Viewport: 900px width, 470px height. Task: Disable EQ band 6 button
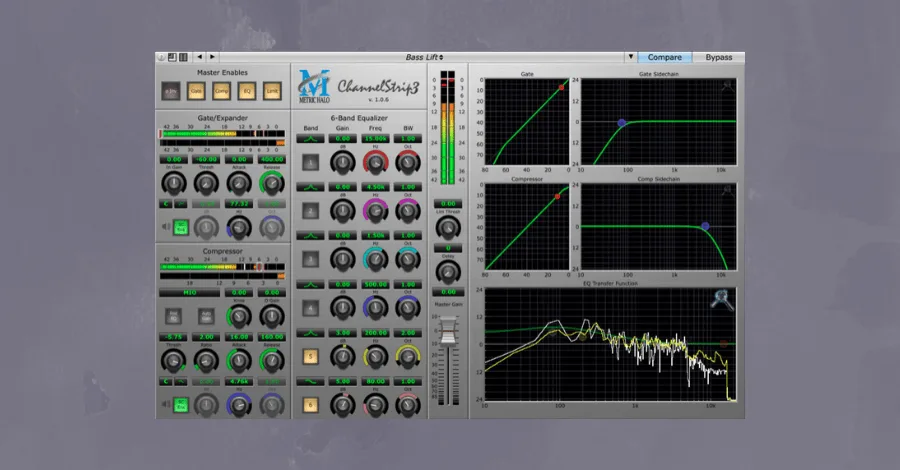point(311,405)
